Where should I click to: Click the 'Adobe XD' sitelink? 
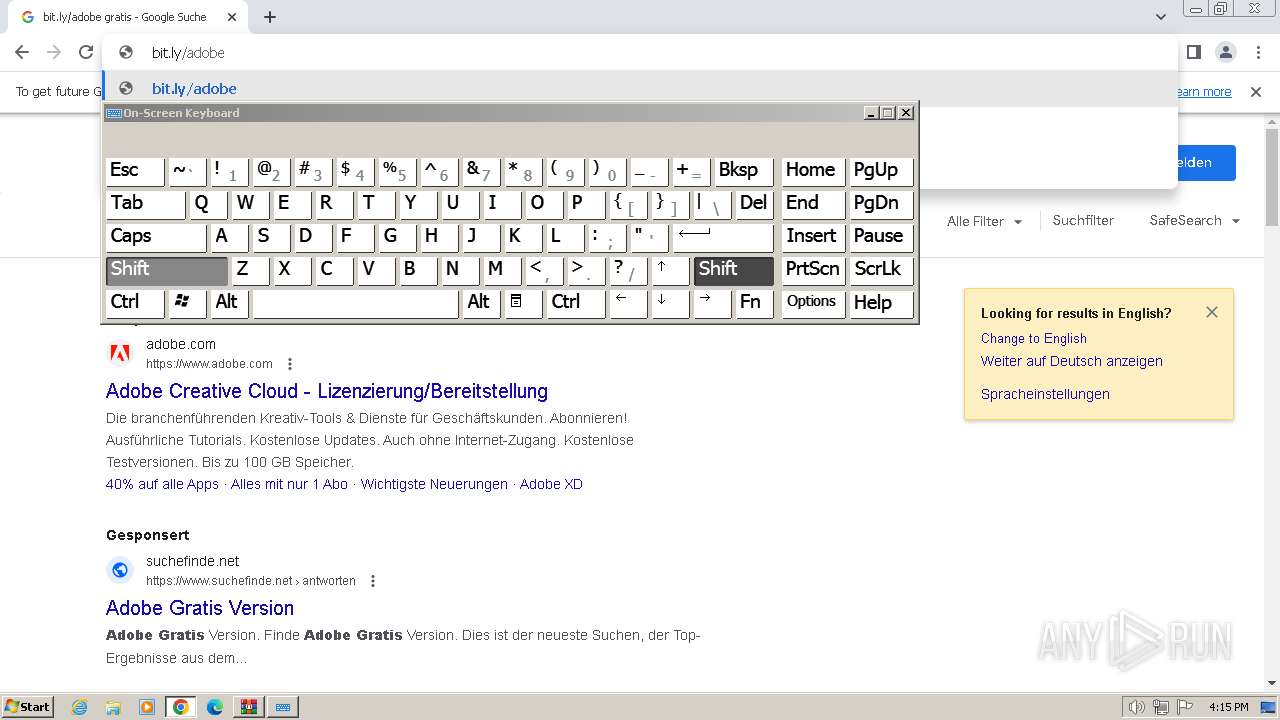tap(551, 484)
